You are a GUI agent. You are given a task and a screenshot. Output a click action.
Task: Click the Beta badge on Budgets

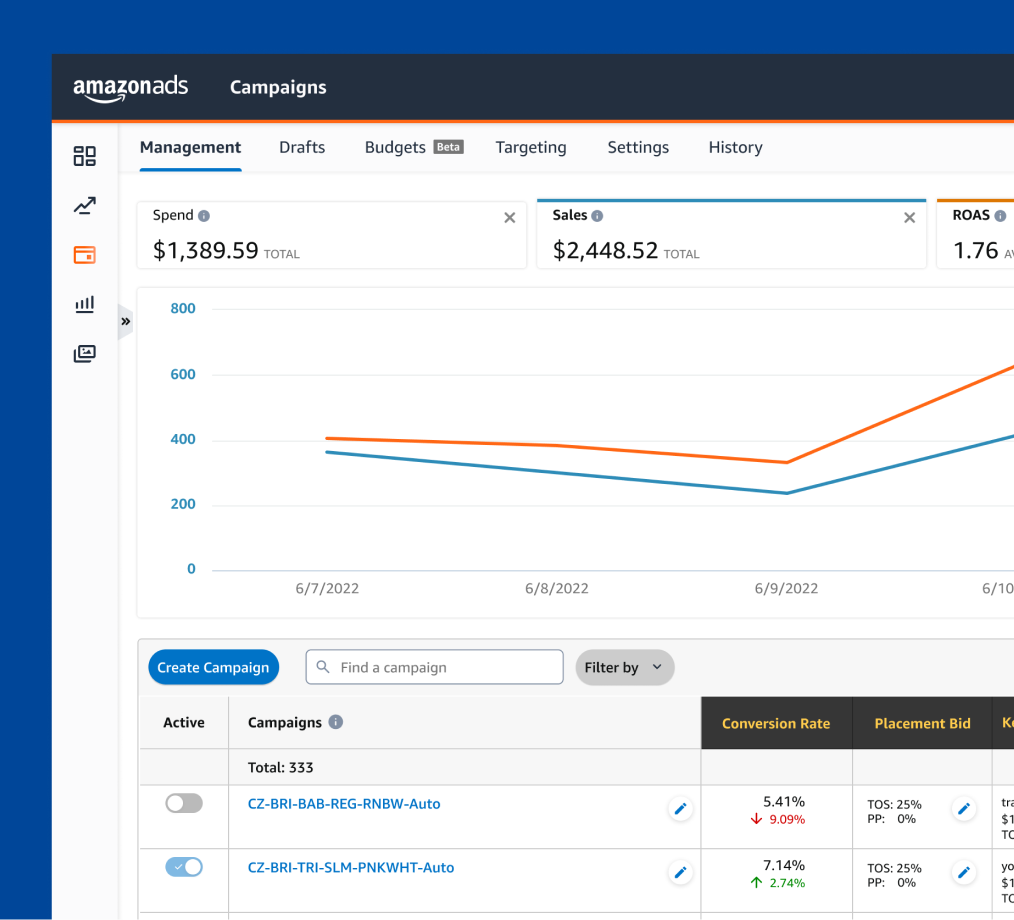(x=448, y=147)
